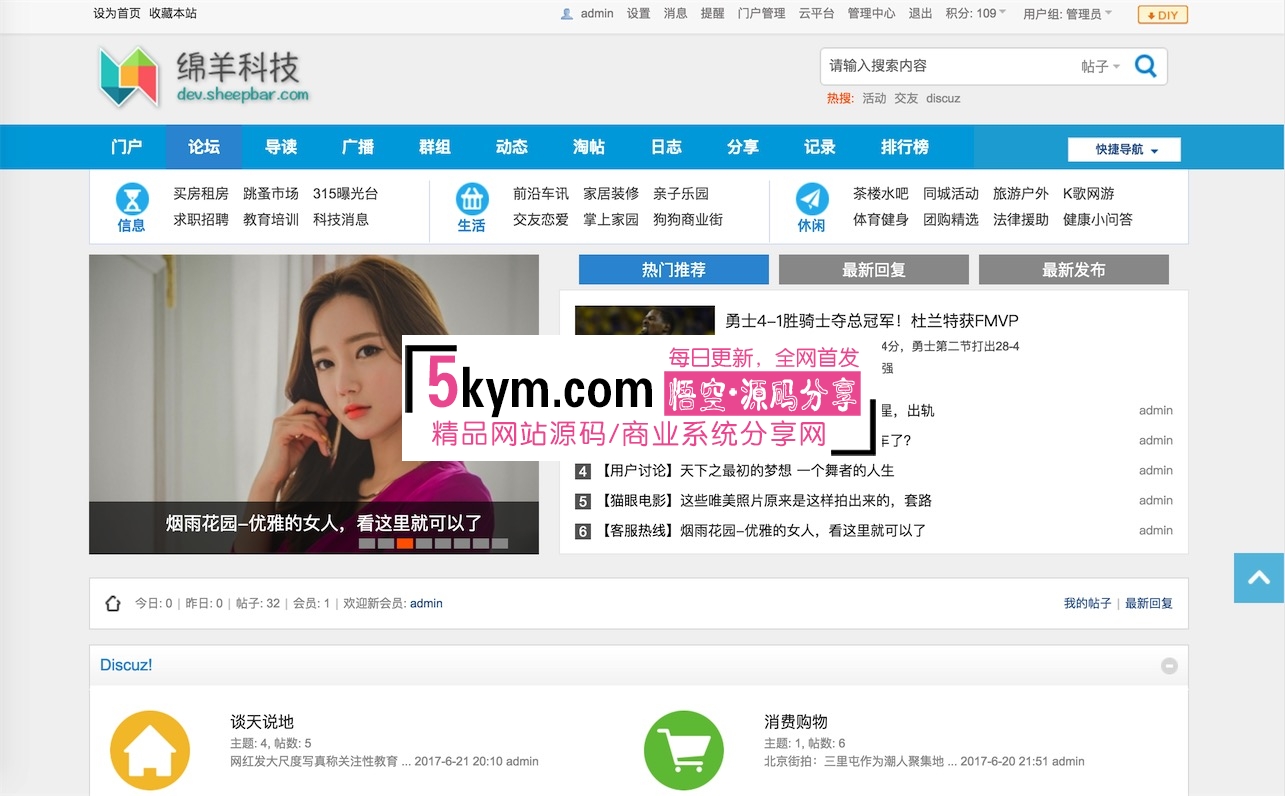Click the 设为首页 link
The image size is (1285, 796).
(117, 14)
